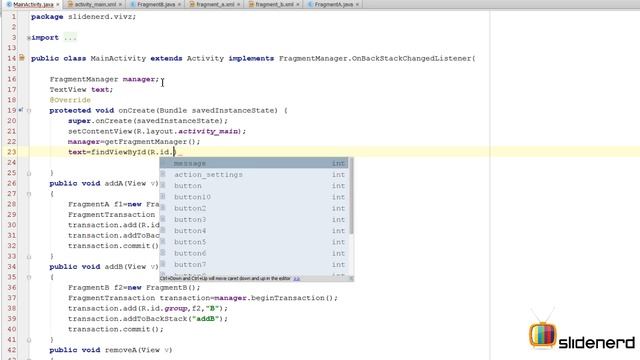Image resolution: width=640 pixels, height=360 pixels.
Task: Click line number 14 in the gutter
Action: 12,58
